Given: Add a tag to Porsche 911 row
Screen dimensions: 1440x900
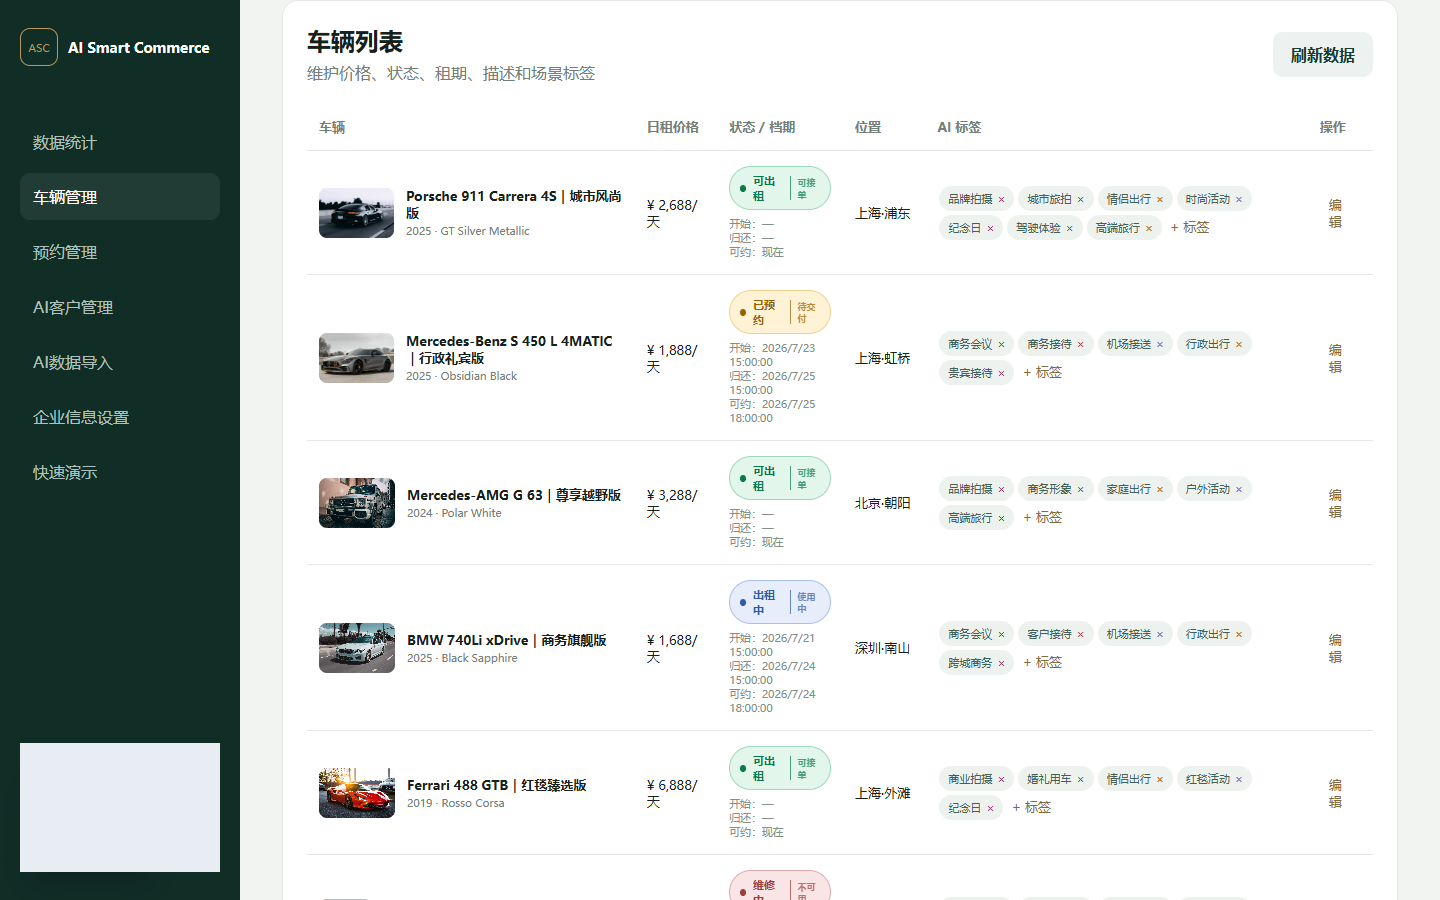Looking at the screenshot, I should pyautogui.click(x=1190, y=227).
